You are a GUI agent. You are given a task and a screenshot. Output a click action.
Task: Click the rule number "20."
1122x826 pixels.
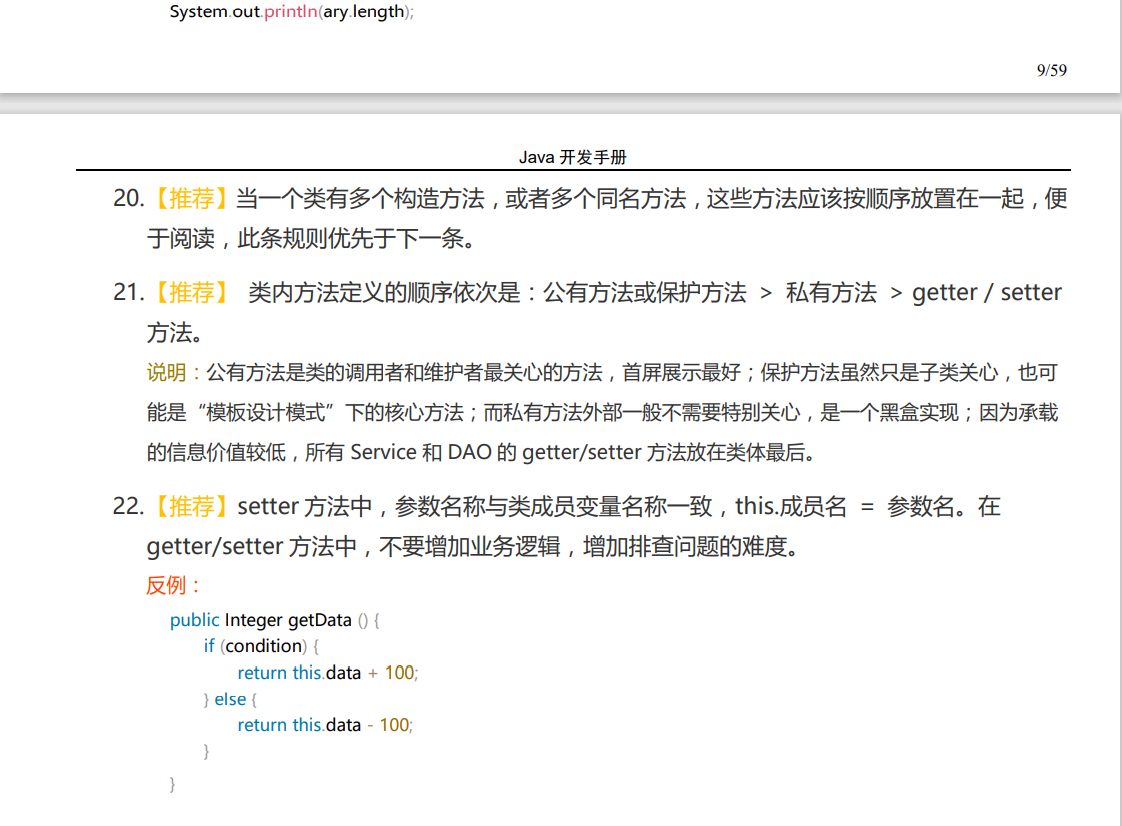click(x=129, y=198)
